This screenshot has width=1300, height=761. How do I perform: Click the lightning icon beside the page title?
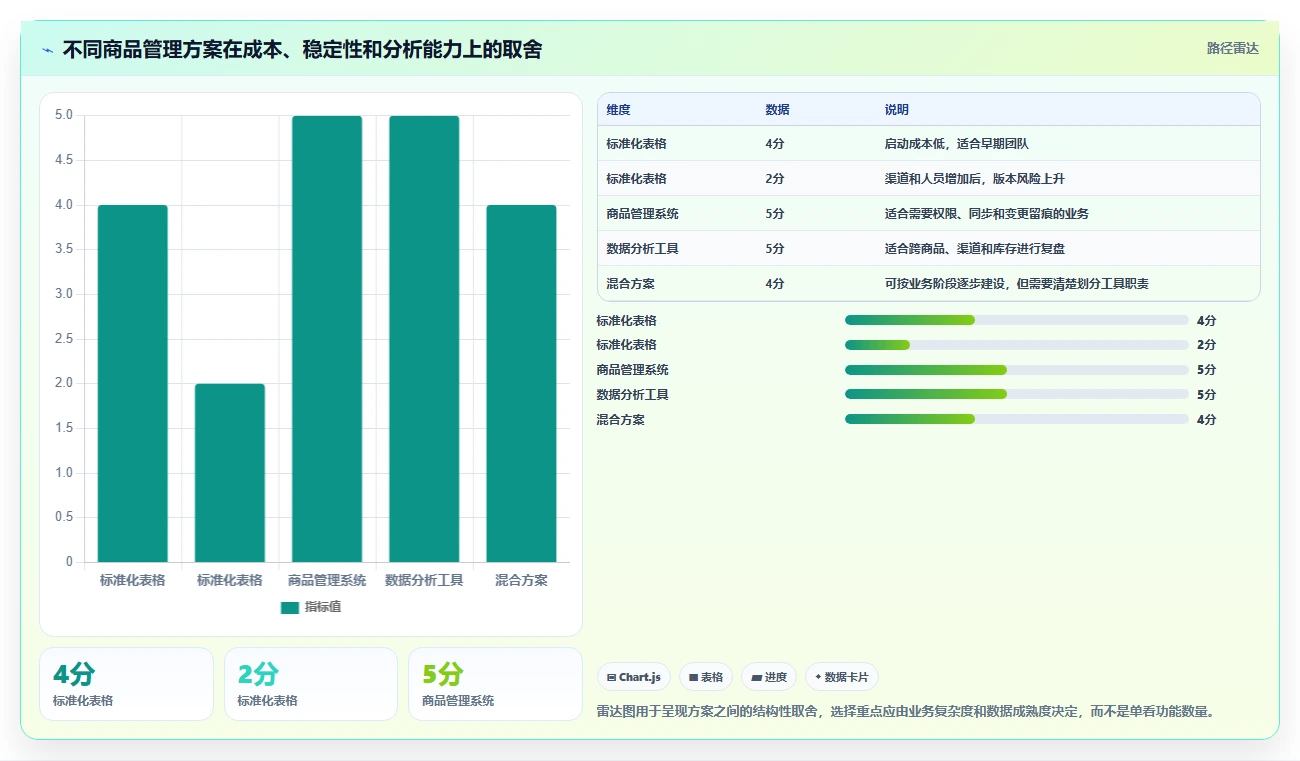tap(48, 50)
